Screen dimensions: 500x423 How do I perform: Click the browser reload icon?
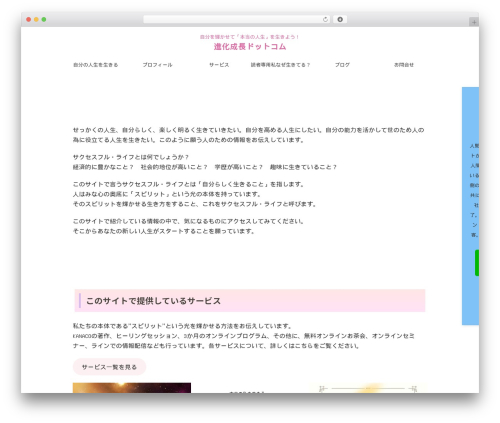point(325,19)
